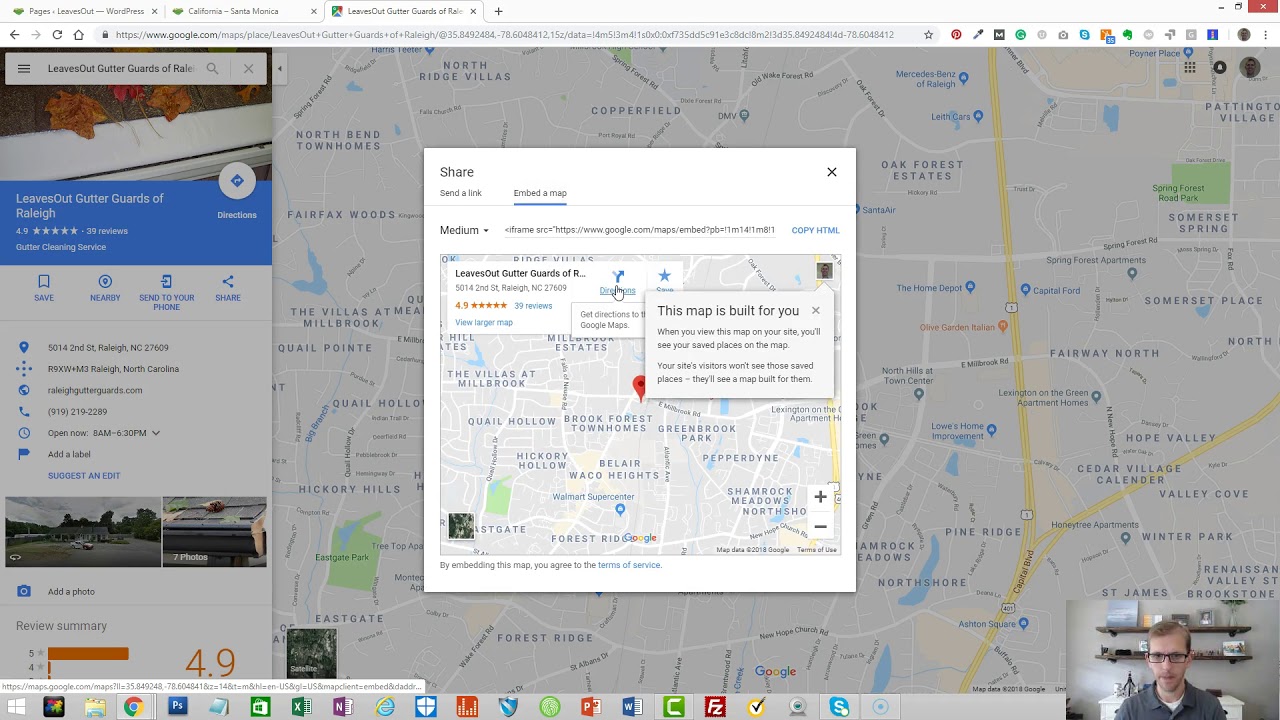The image size is (1280, 720).
Task: Select the Embed a map tab
Action: pos(540,193)
